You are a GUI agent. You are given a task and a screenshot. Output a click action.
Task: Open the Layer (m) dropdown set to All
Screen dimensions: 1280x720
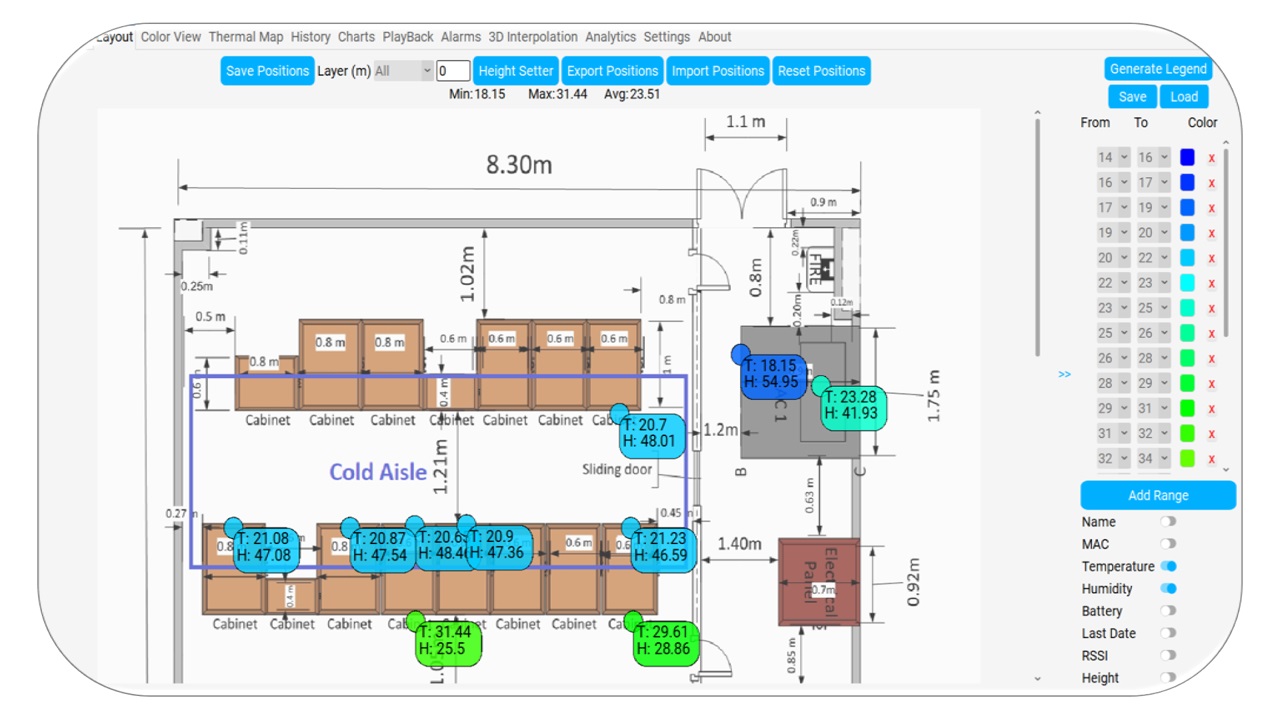[403, 71]
